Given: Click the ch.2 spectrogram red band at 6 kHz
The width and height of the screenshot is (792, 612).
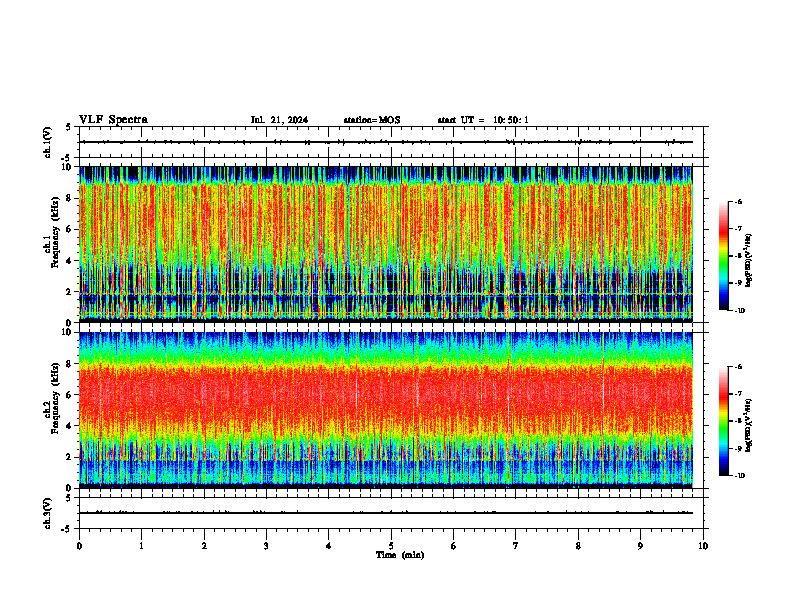Looking at the screenshot, I should pos(386,394).
